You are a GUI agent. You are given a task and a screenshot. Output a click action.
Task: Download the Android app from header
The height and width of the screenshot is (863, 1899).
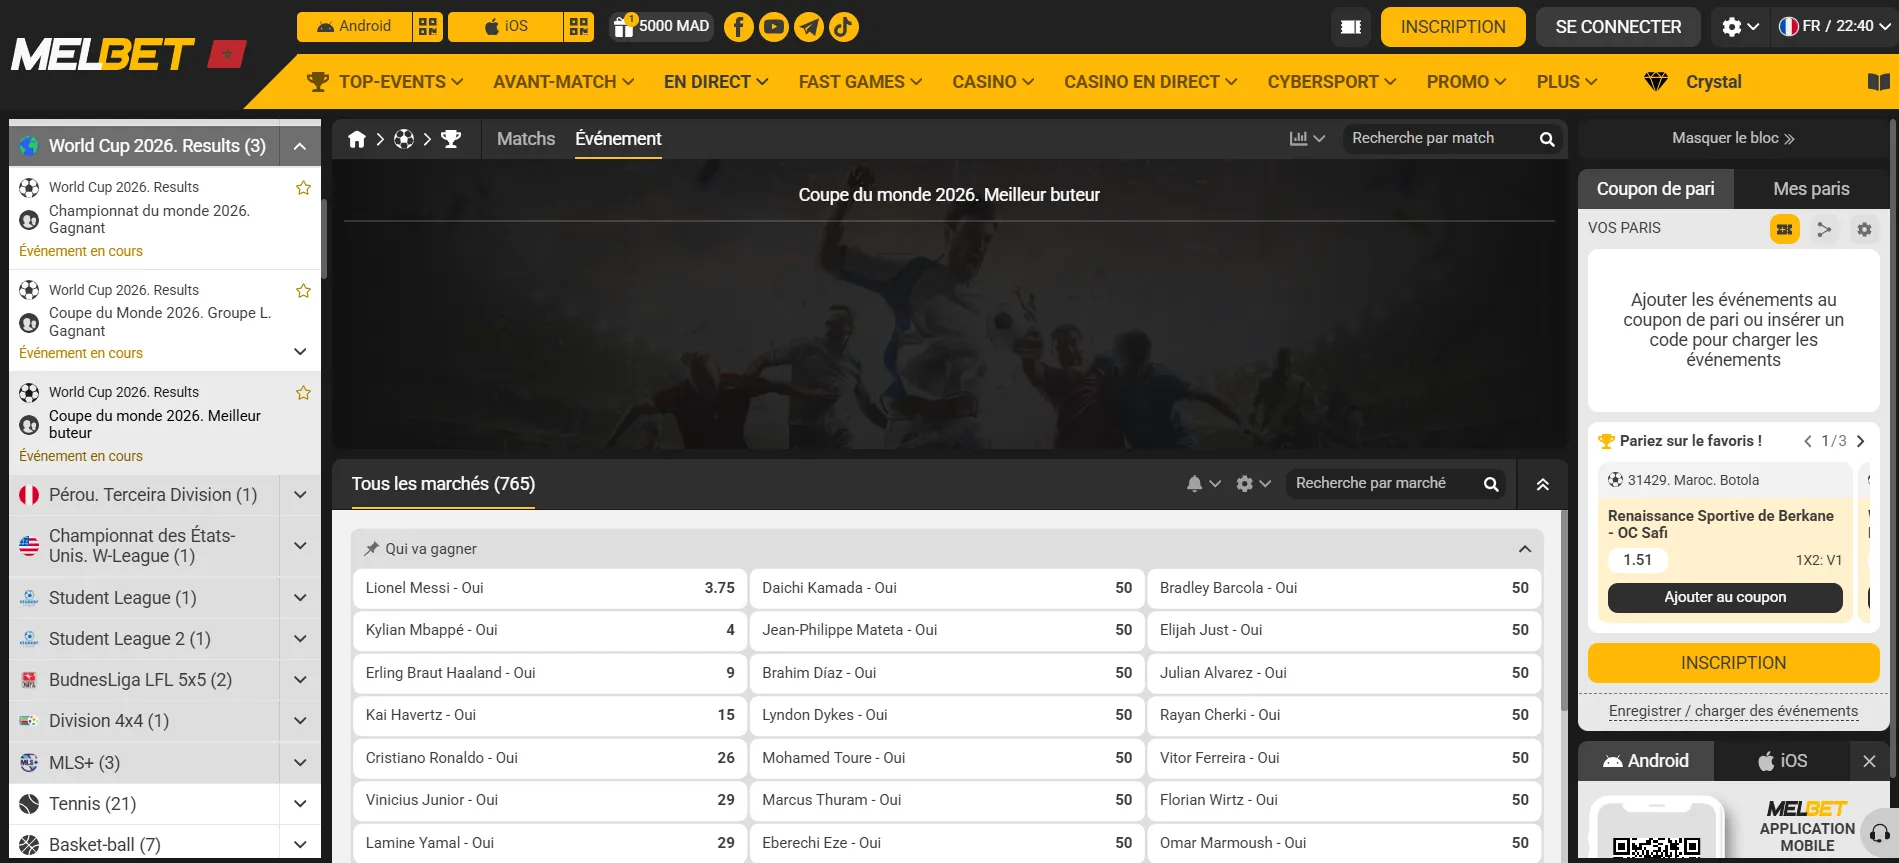tap(355, 26)
